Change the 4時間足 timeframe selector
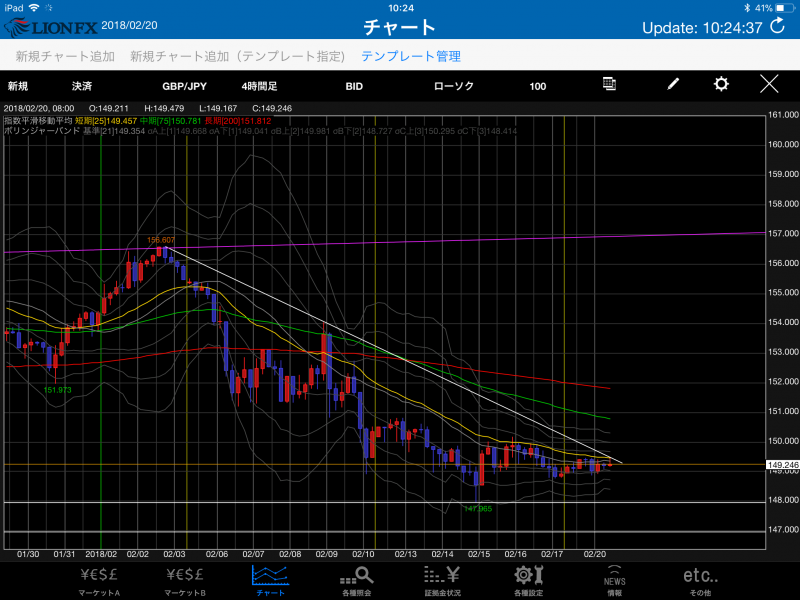Viewport: 800px width, 600px height. coord(259,86)
